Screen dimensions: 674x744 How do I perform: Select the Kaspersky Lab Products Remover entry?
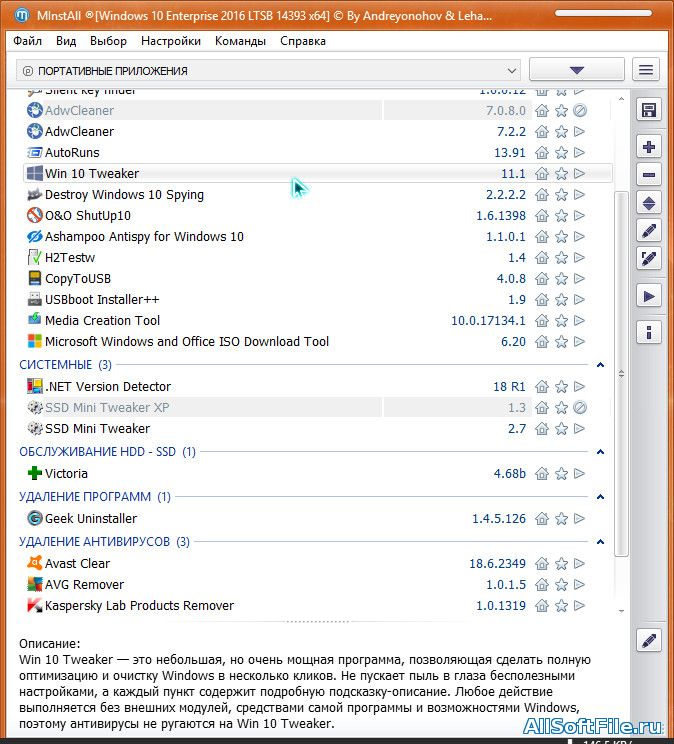(139, 605)
